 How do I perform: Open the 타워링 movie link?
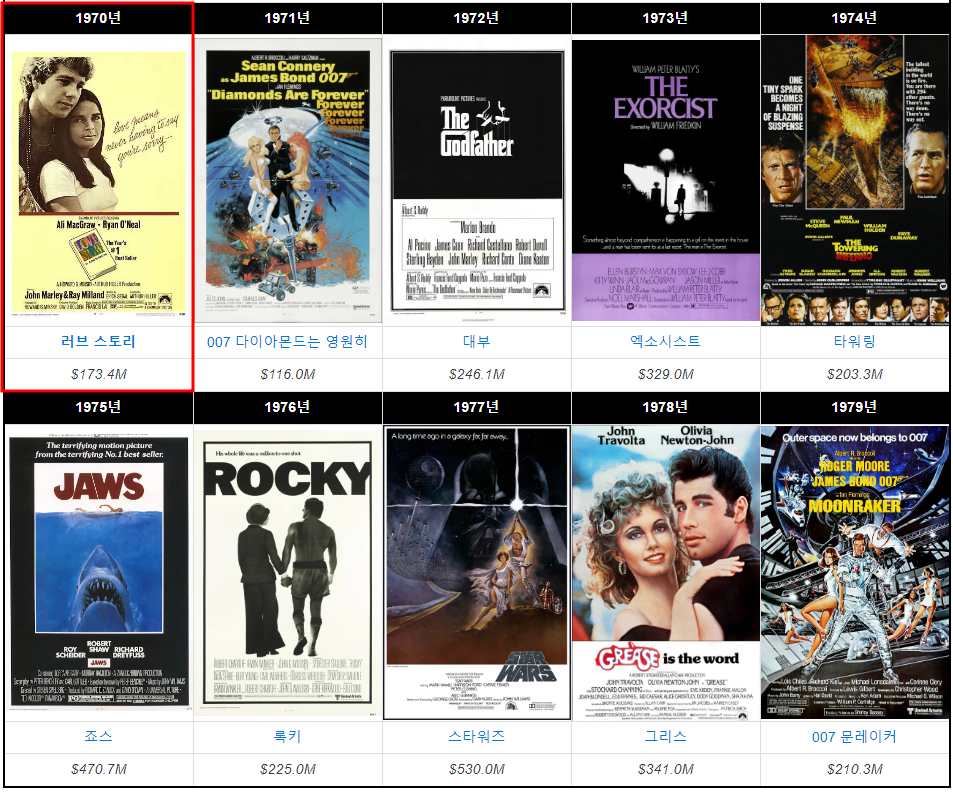point(855,341)
